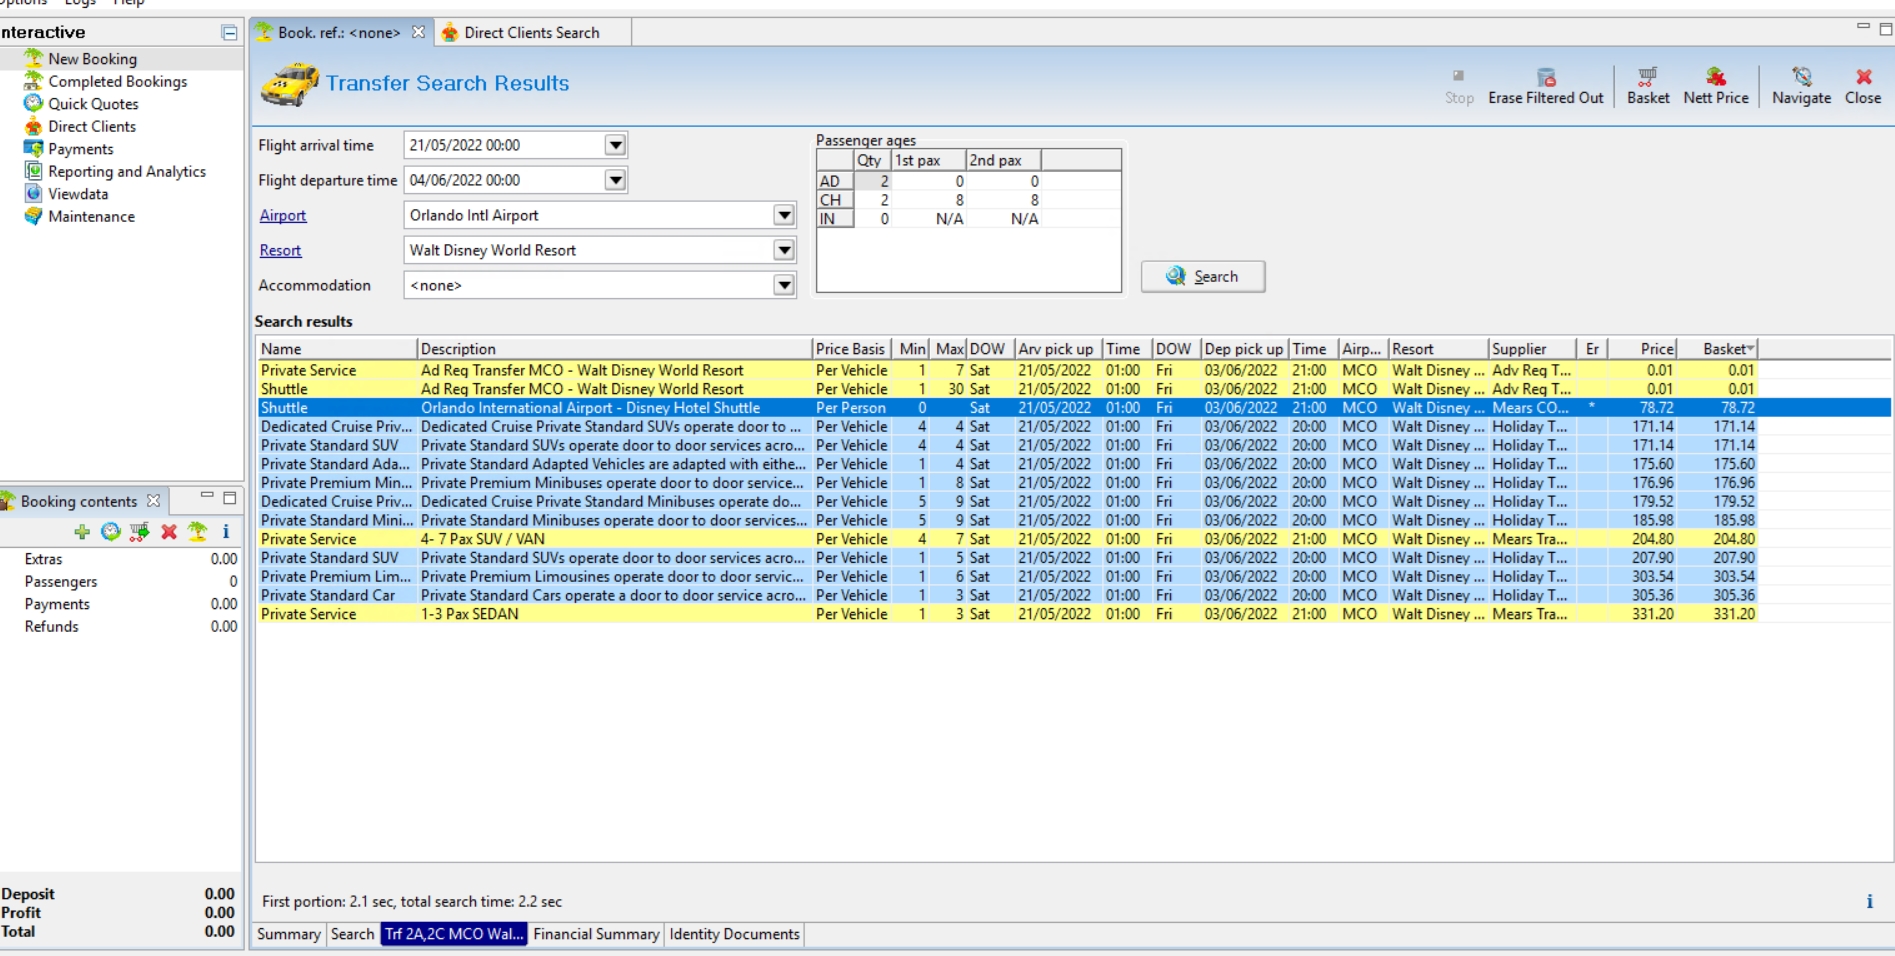Open the Navigate compass tool
Viewport: 1895px width, 956px height.
tap(1801, 78)
